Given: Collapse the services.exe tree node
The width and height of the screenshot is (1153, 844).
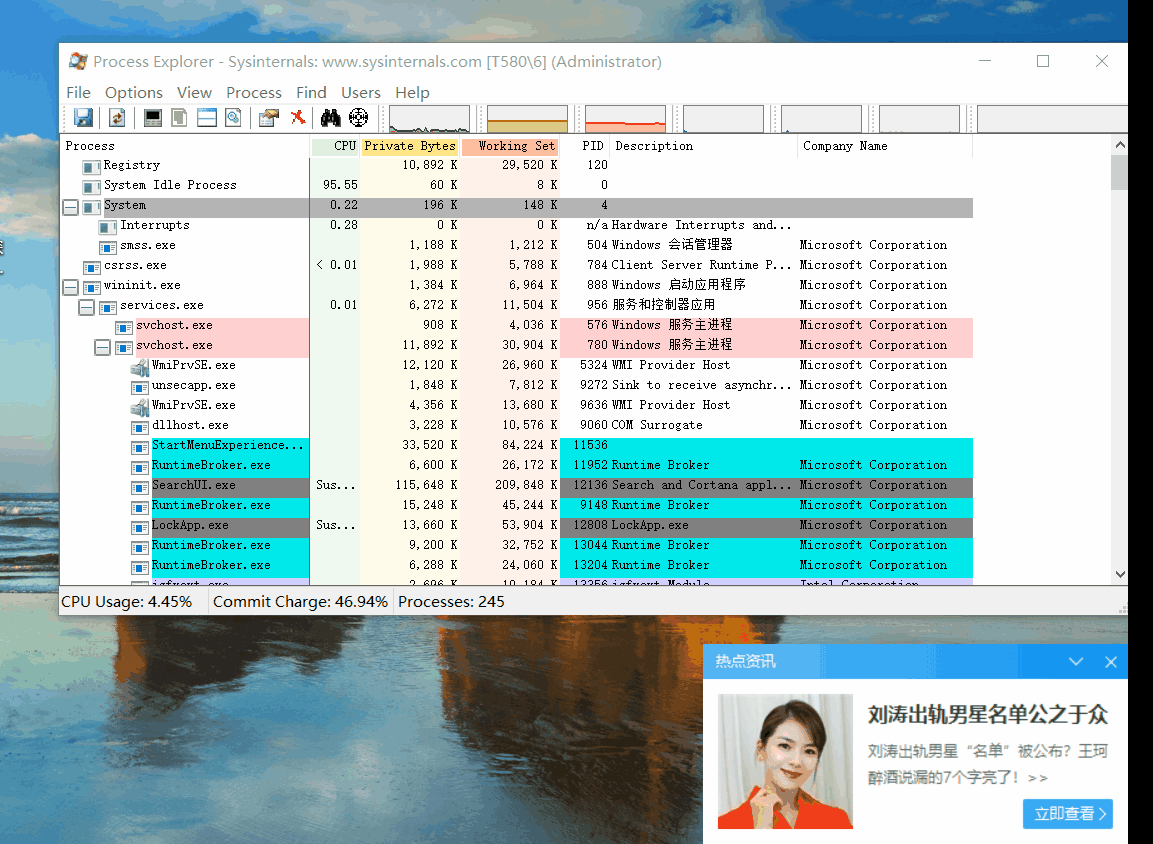Looking at the screenshot, I should click(87, 307).
